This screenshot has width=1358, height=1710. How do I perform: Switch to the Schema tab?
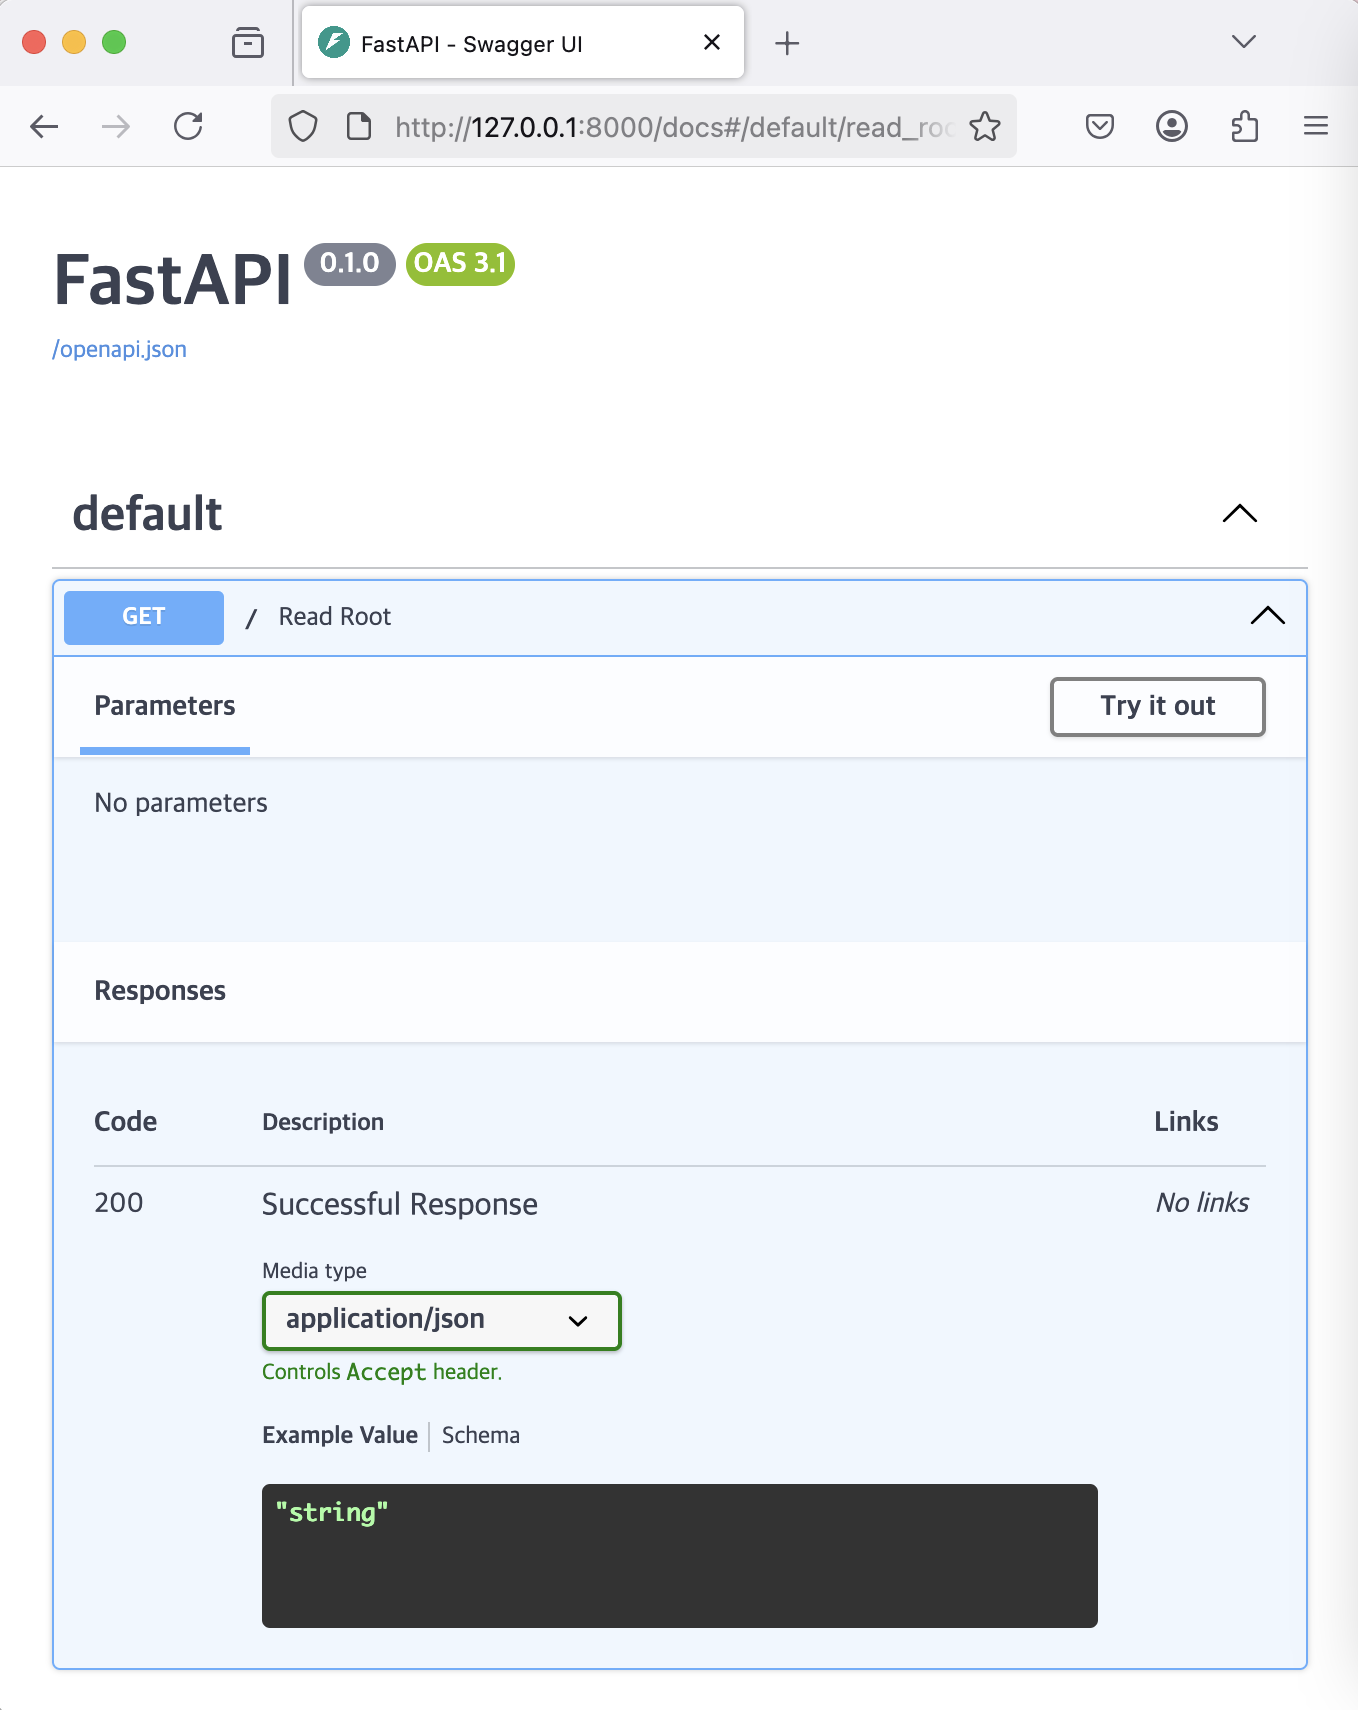[481, 1435]
